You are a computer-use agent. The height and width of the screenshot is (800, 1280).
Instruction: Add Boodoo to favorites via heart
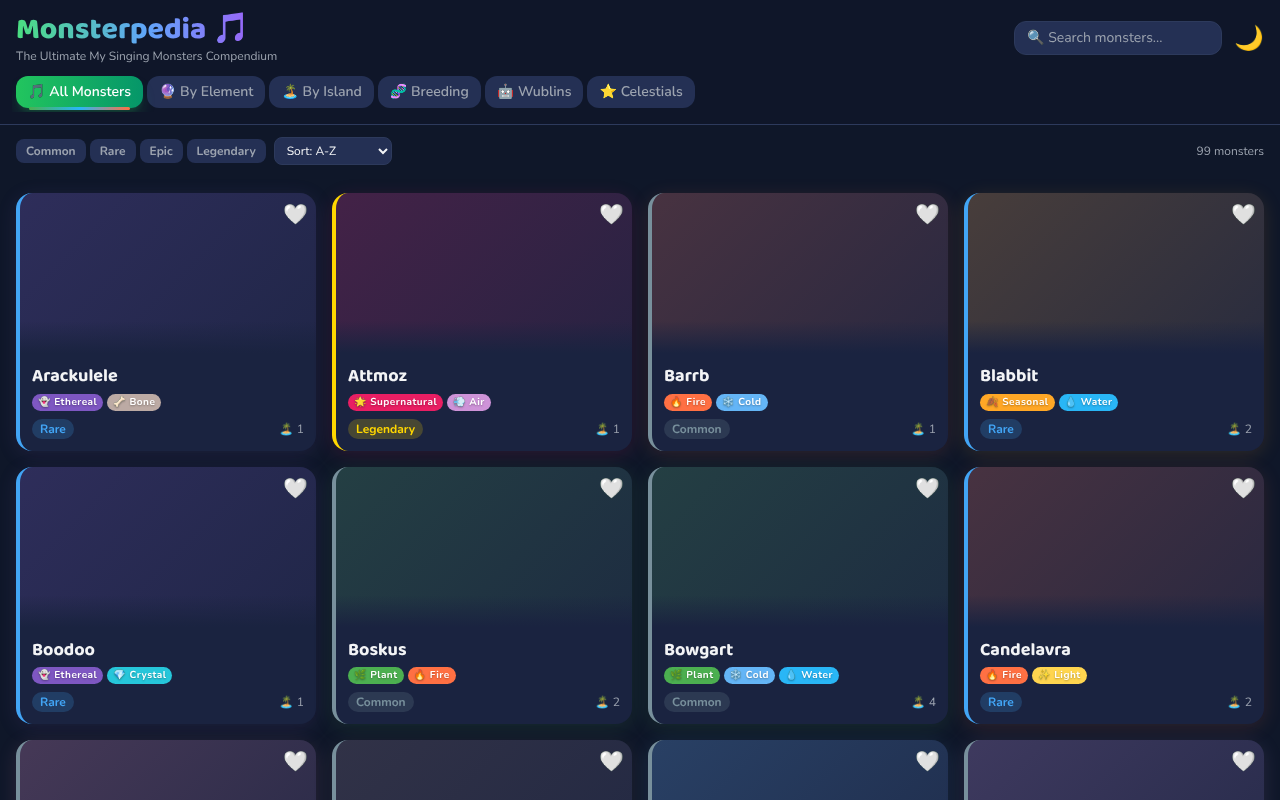coord(295,488)
